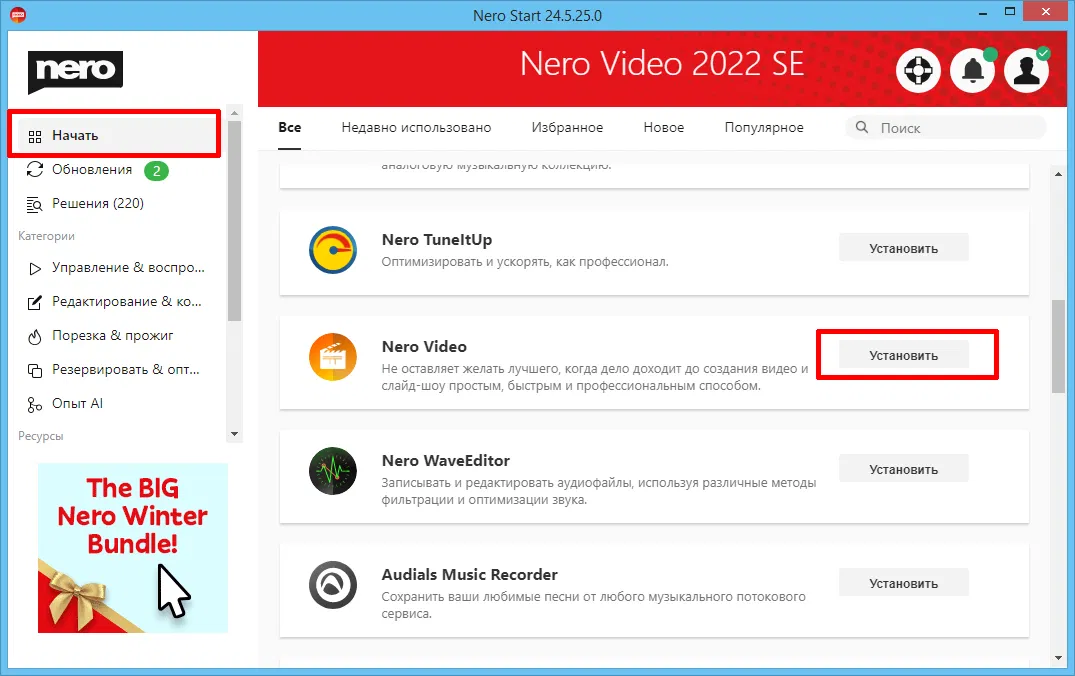Click the flame icon beside Порезка & прожиг
This screenshot has width=1075, height=676.
point(34,337)
